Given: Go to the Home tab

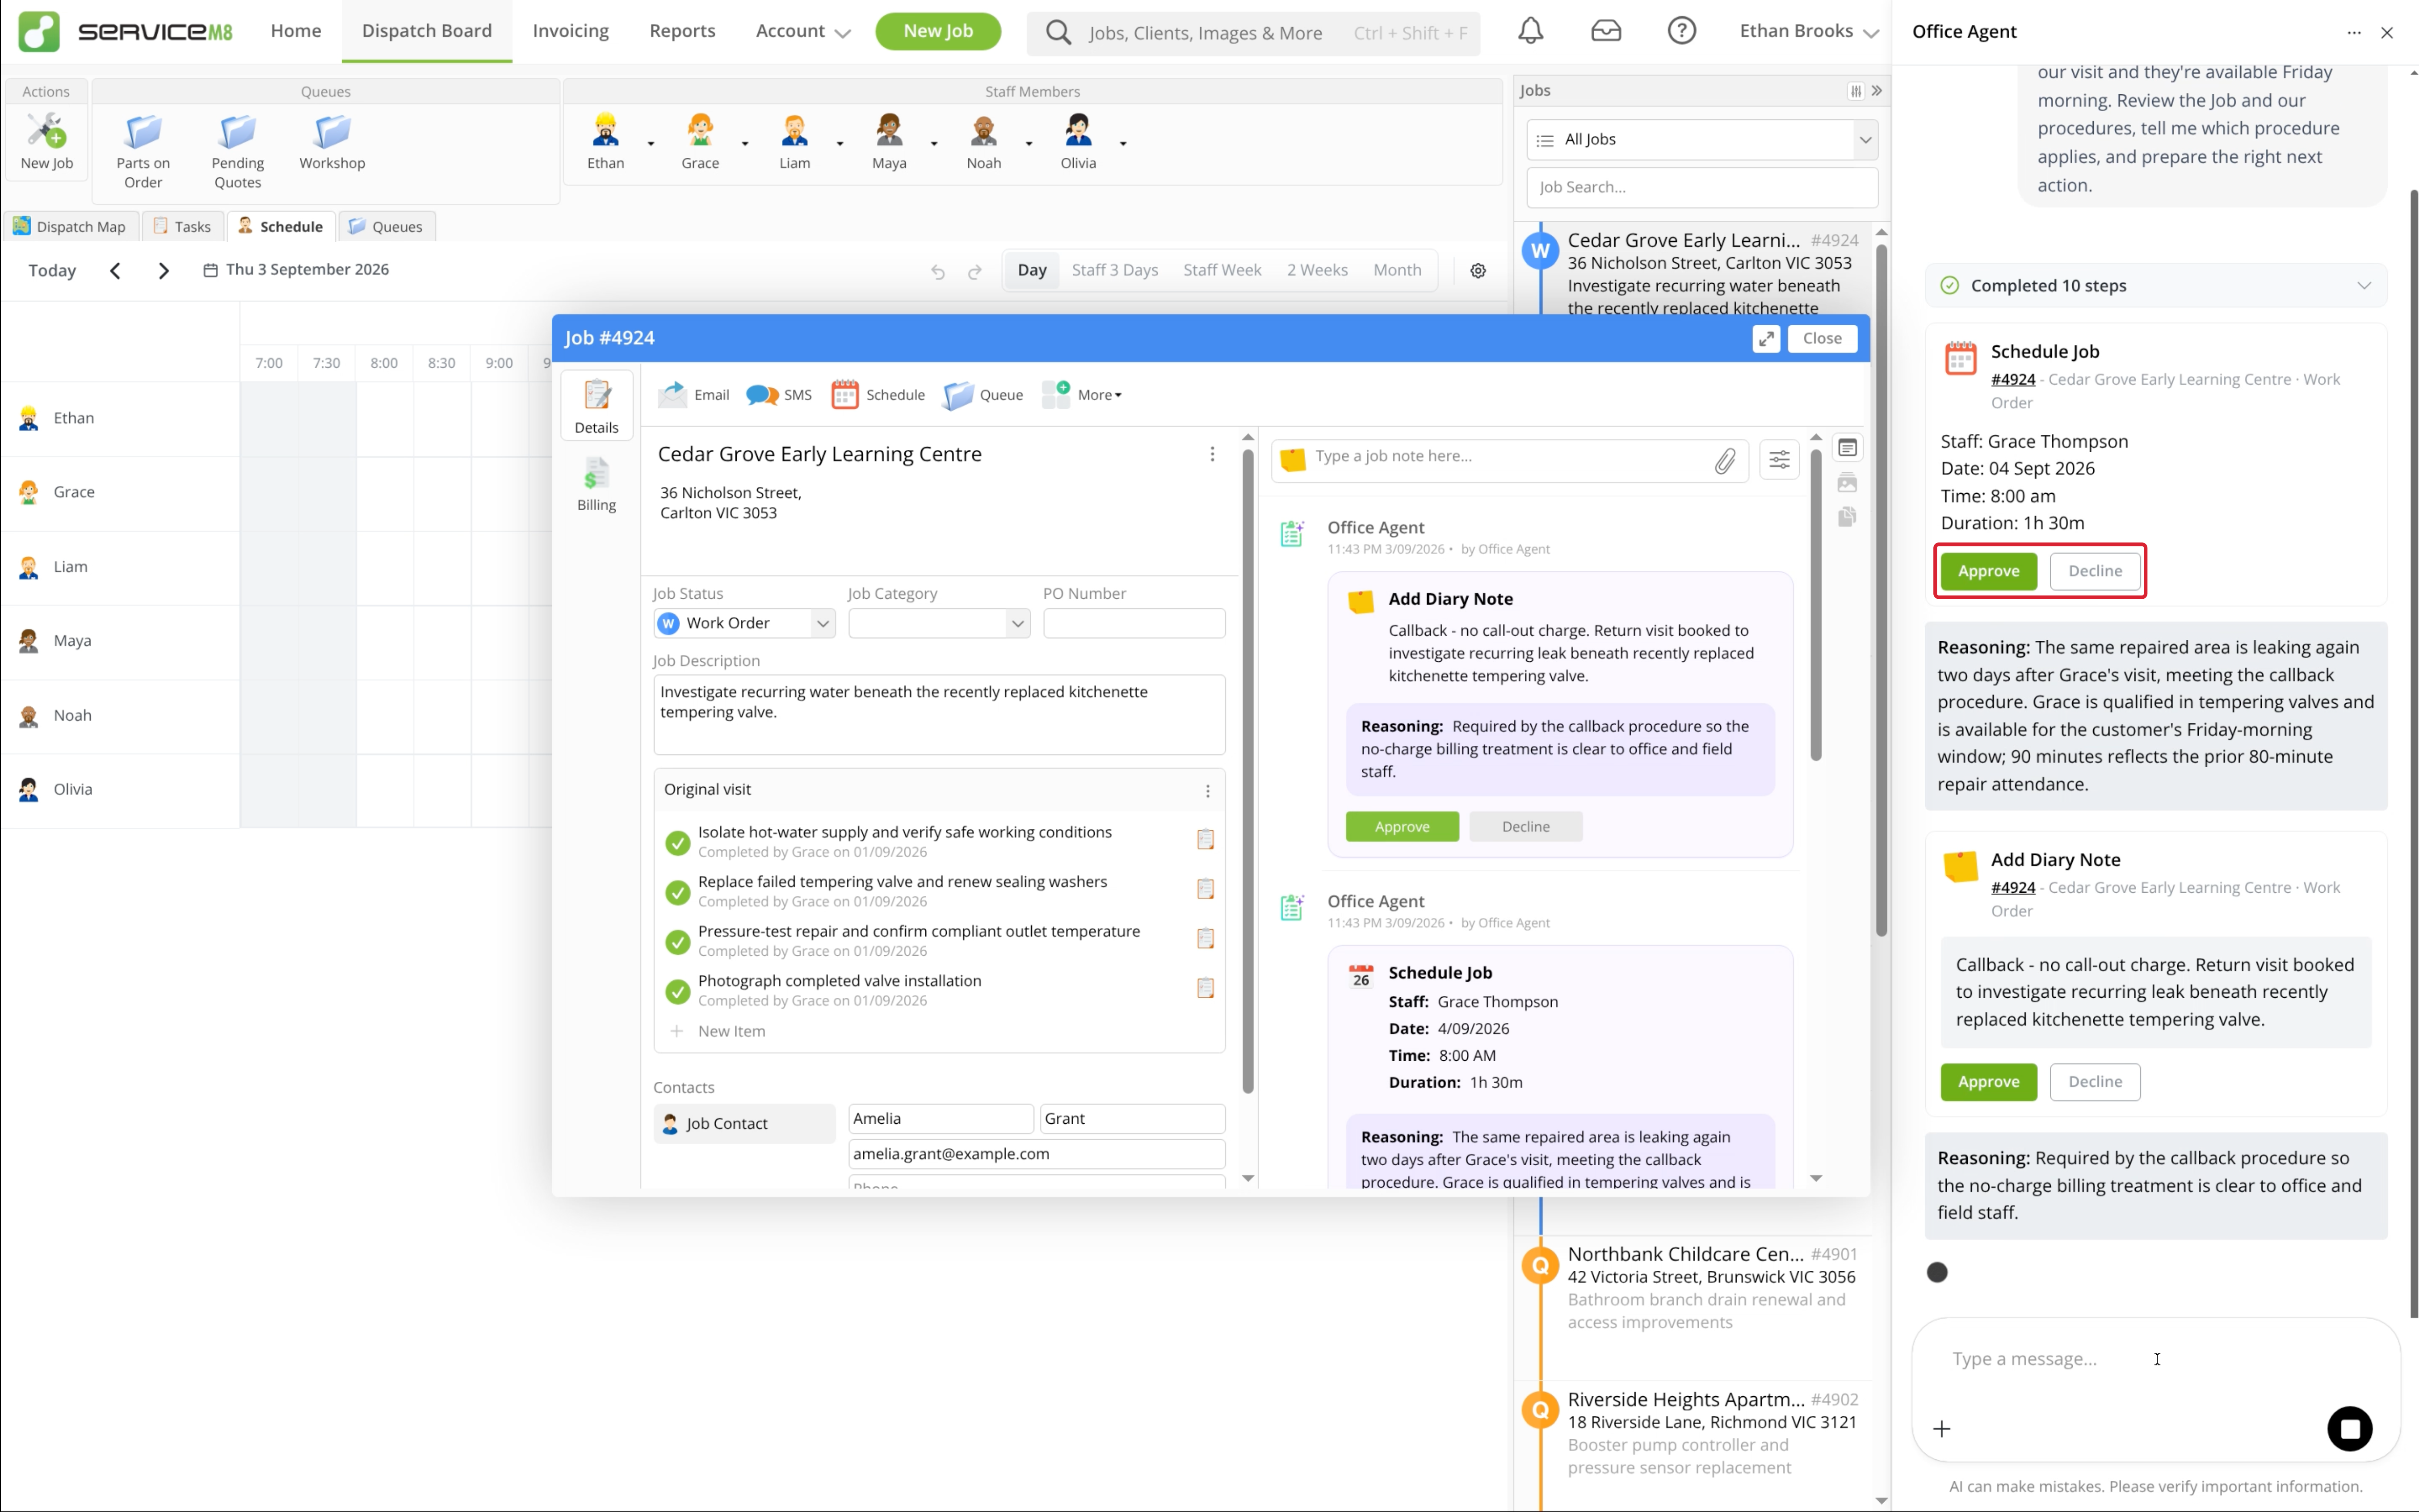Looking at the screenshot, I should coord(296,31).
